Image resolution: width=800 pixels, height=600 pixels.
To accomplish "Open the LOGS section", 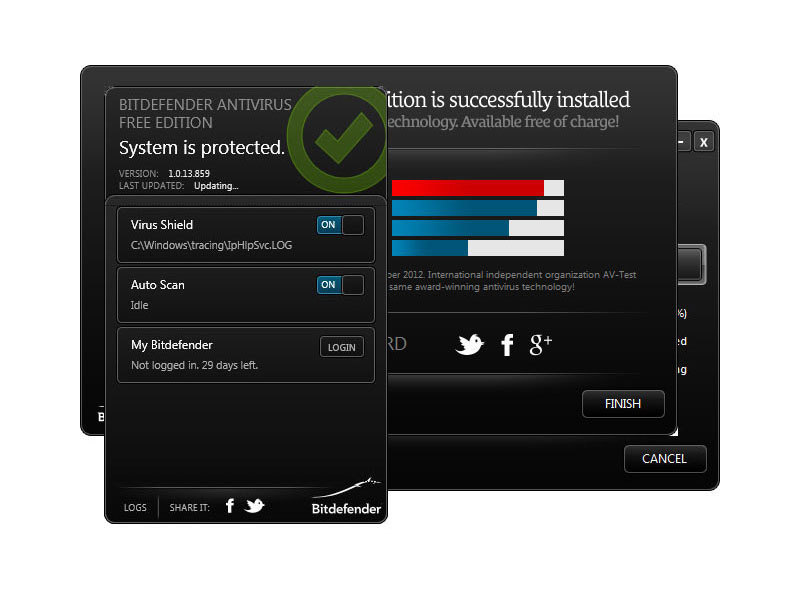I will pos(135,508).
